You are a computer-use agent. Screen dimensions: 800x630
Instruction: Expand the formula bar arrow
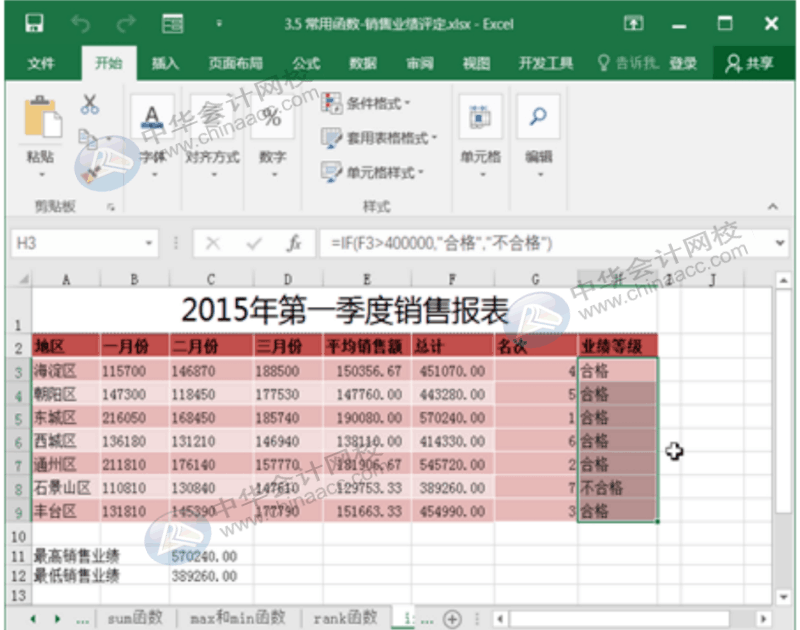(x=780, y=243)
